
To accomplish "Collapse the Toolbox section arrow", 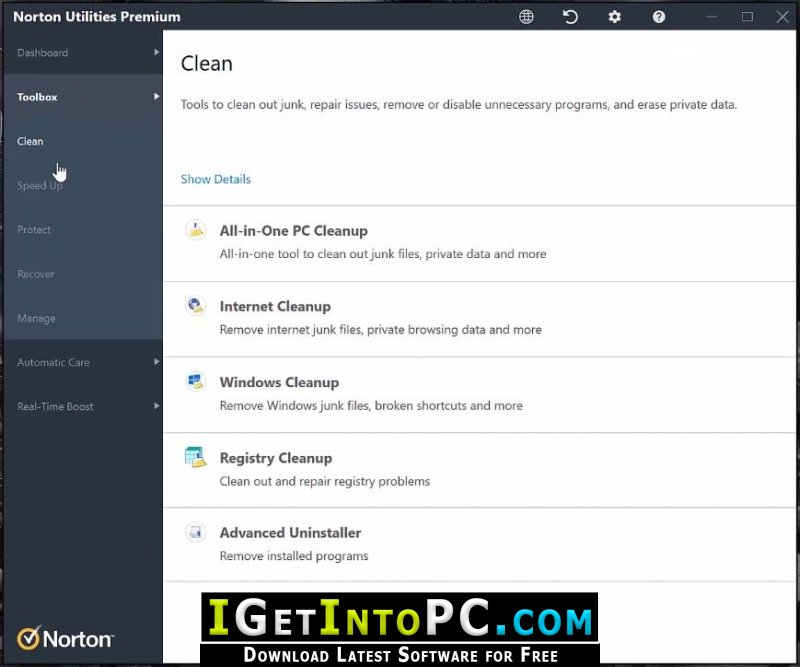I will pyautogui.click(x=157, y=96).
